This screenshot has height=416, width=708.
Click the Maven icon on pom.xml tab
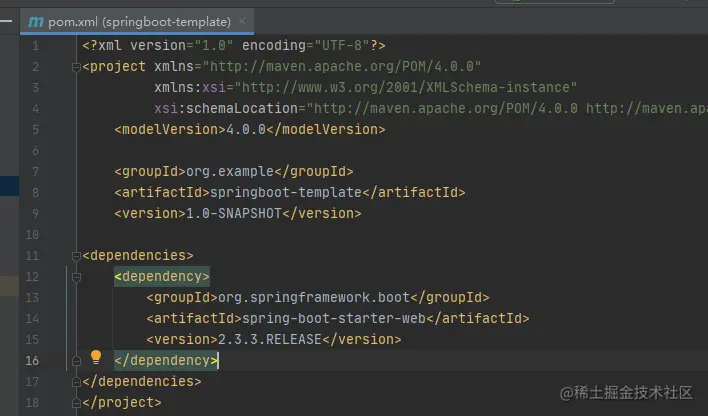point(36,22)
